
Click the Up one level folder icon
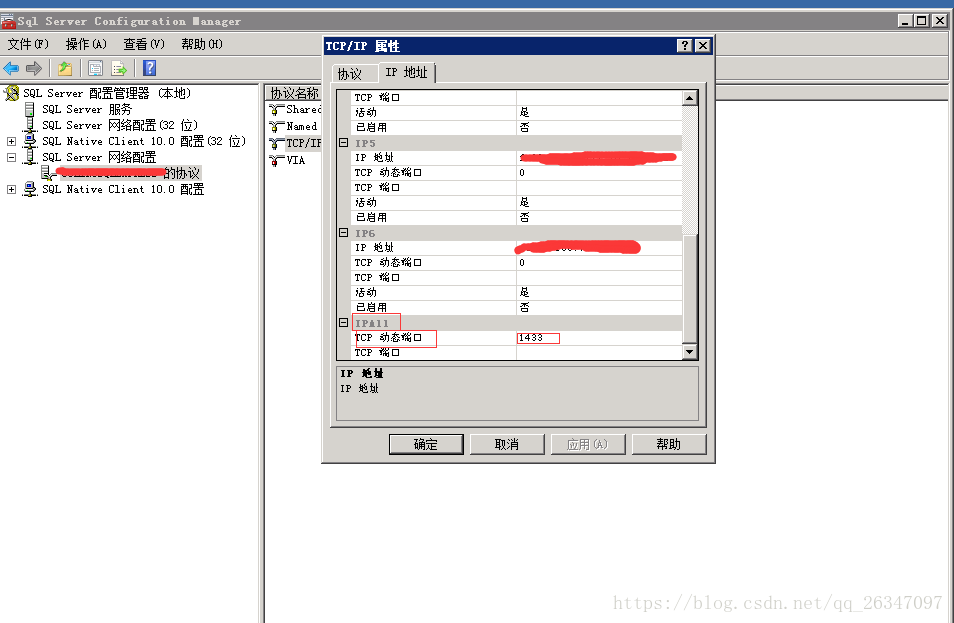(64, 68)
